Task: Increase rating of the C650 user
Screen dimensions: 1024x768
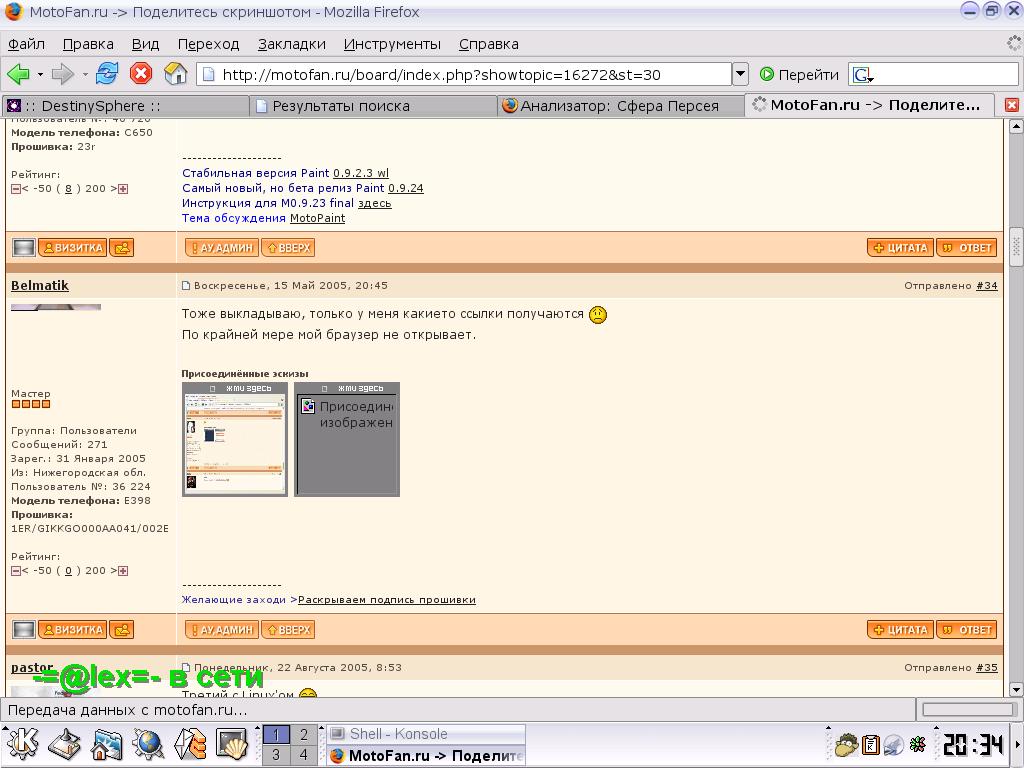Action: [123, 189]
